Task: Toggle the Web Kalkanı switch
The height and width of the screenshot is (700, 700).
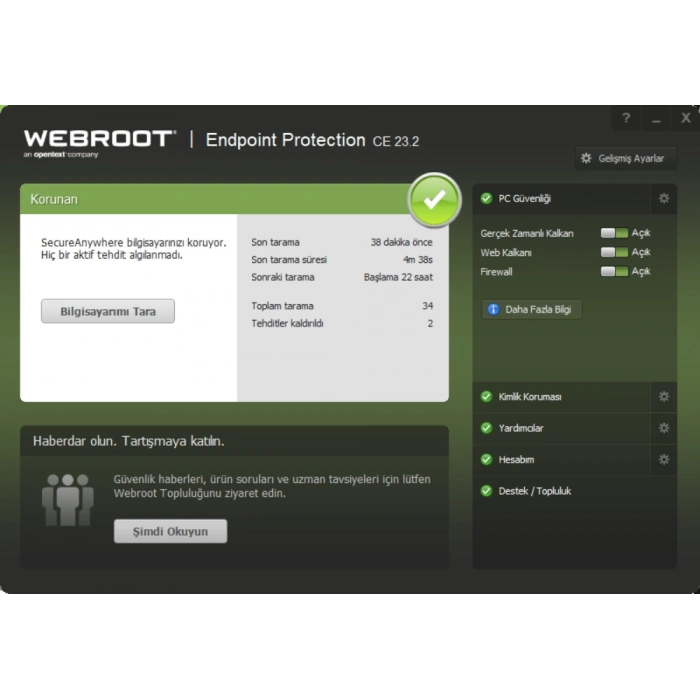Action: (614, 252)
